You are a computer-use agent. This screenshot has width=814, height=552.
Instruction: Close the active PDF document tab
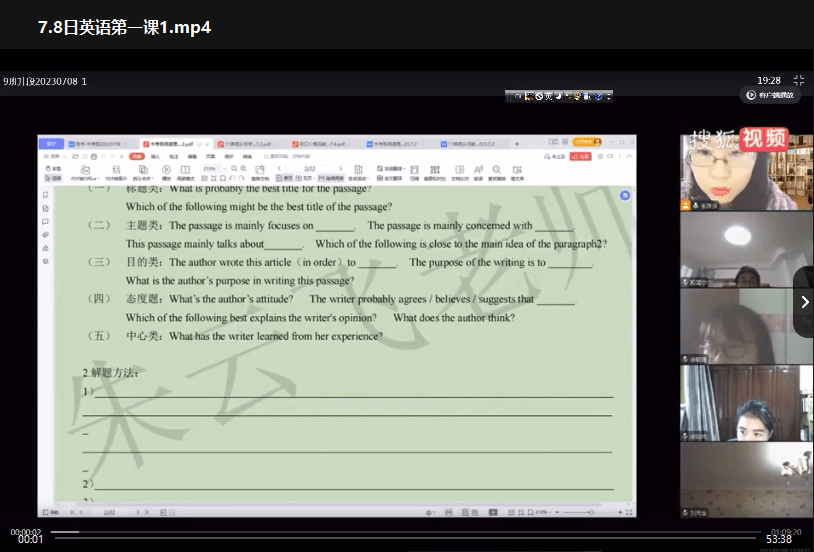[x=207, y=144]
